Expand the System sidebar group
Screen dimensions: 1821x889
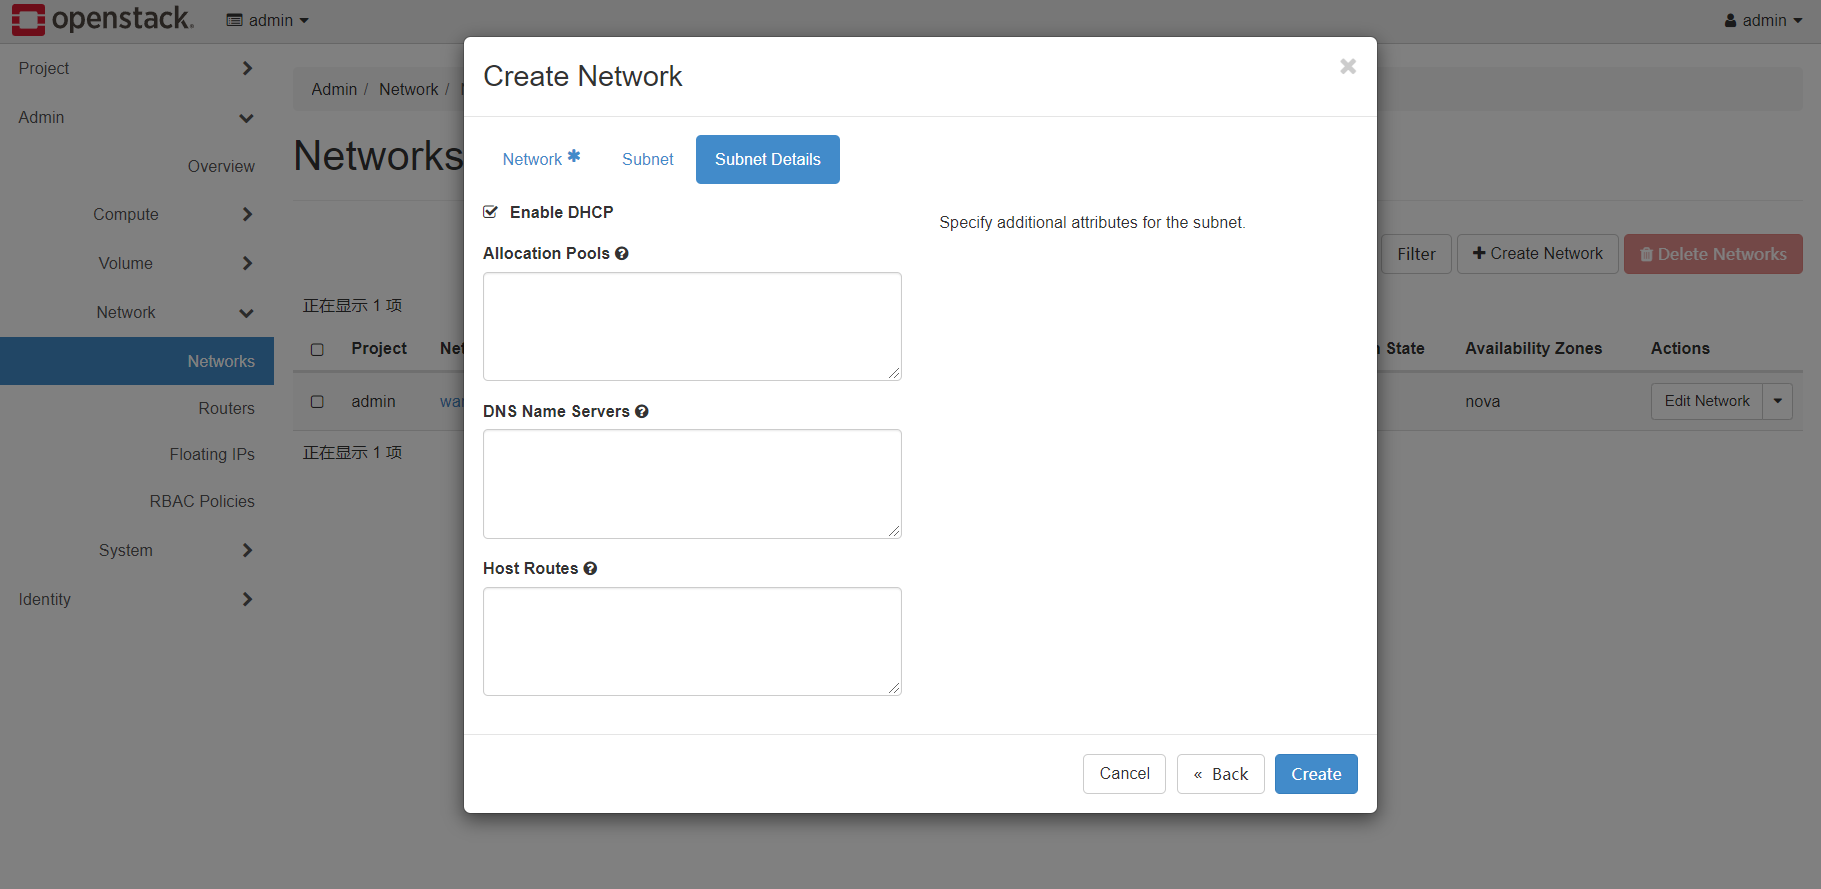pyautogui.click(x=137, y=550)
